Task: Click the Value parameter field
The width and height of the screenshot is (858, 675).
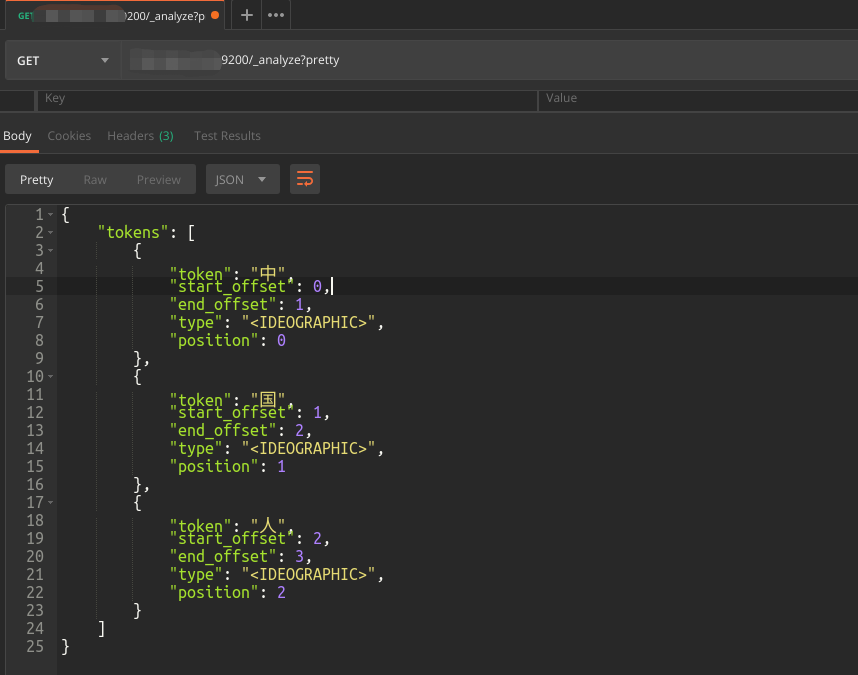Action: (x=698, y=101)
